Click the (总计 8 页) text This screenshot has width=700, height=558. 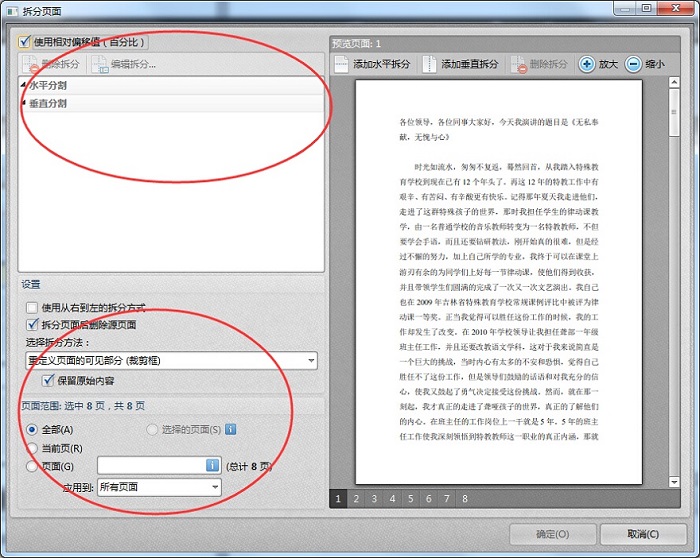coord(249,466)
